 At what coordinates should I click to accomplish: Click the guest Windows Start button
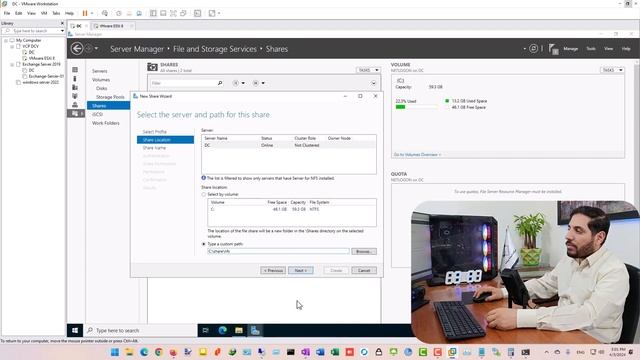point(75,330)
